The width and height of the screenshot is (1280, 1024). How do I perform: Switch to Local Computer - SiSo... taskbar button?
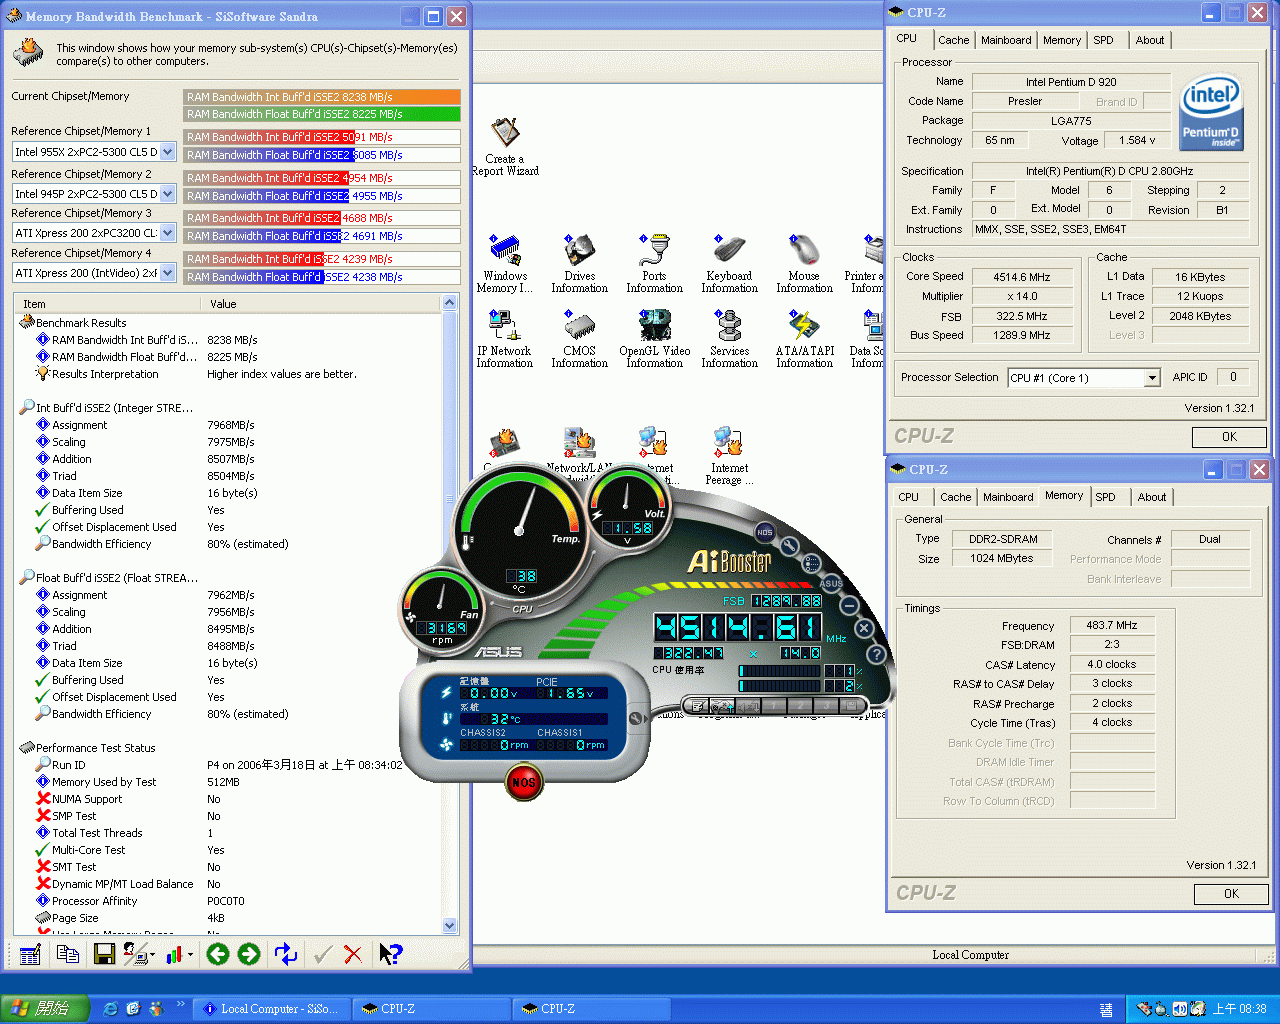pyautogui.click(x=272, y=1009)
